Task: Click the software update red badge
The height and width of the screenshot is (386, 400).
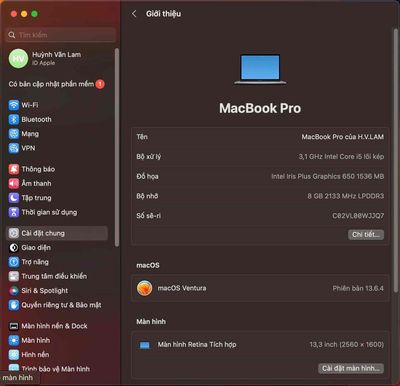Action: pos(100,84)
